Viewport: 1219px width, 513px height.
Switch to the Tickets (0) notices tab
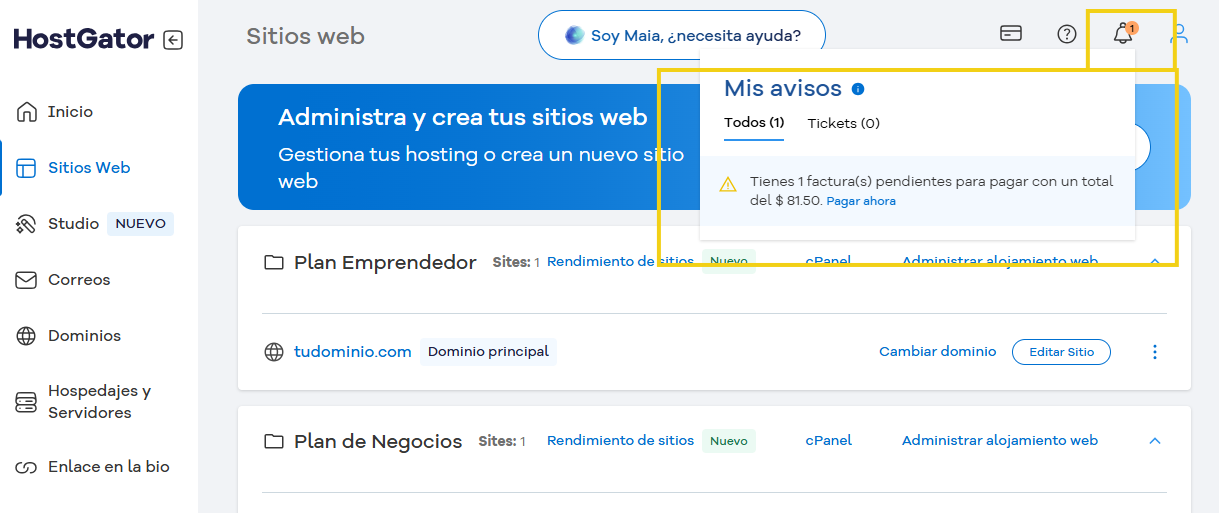pos(844,124)
